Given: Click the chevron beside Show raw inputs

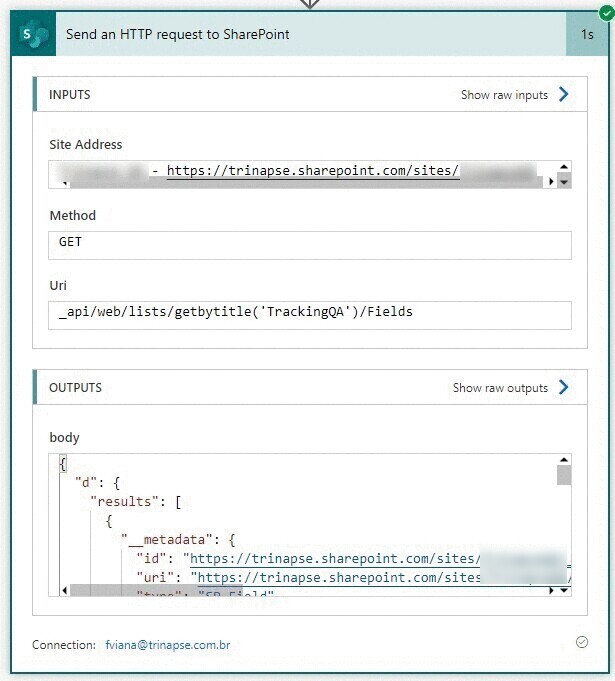Looking at the screenshot, I should [564, 95].
